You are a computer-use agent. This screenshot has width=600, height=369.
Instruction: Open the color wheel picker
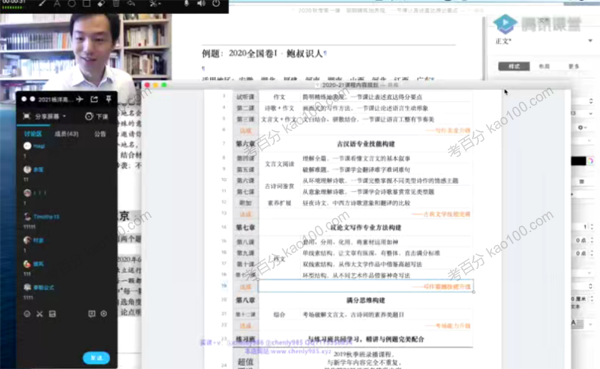(591, 161)
